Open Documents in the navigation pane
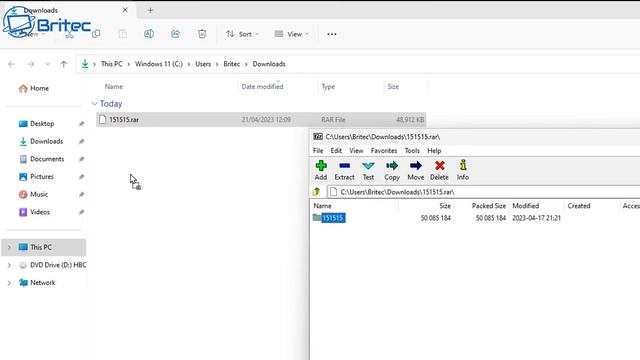 point(41,159)
